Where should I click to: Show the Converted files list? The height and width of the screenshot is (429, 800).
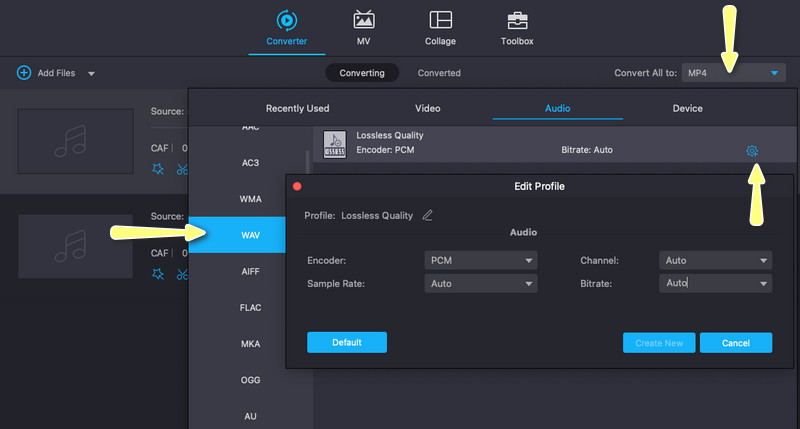pyautogui.click(x=439, y=73)
